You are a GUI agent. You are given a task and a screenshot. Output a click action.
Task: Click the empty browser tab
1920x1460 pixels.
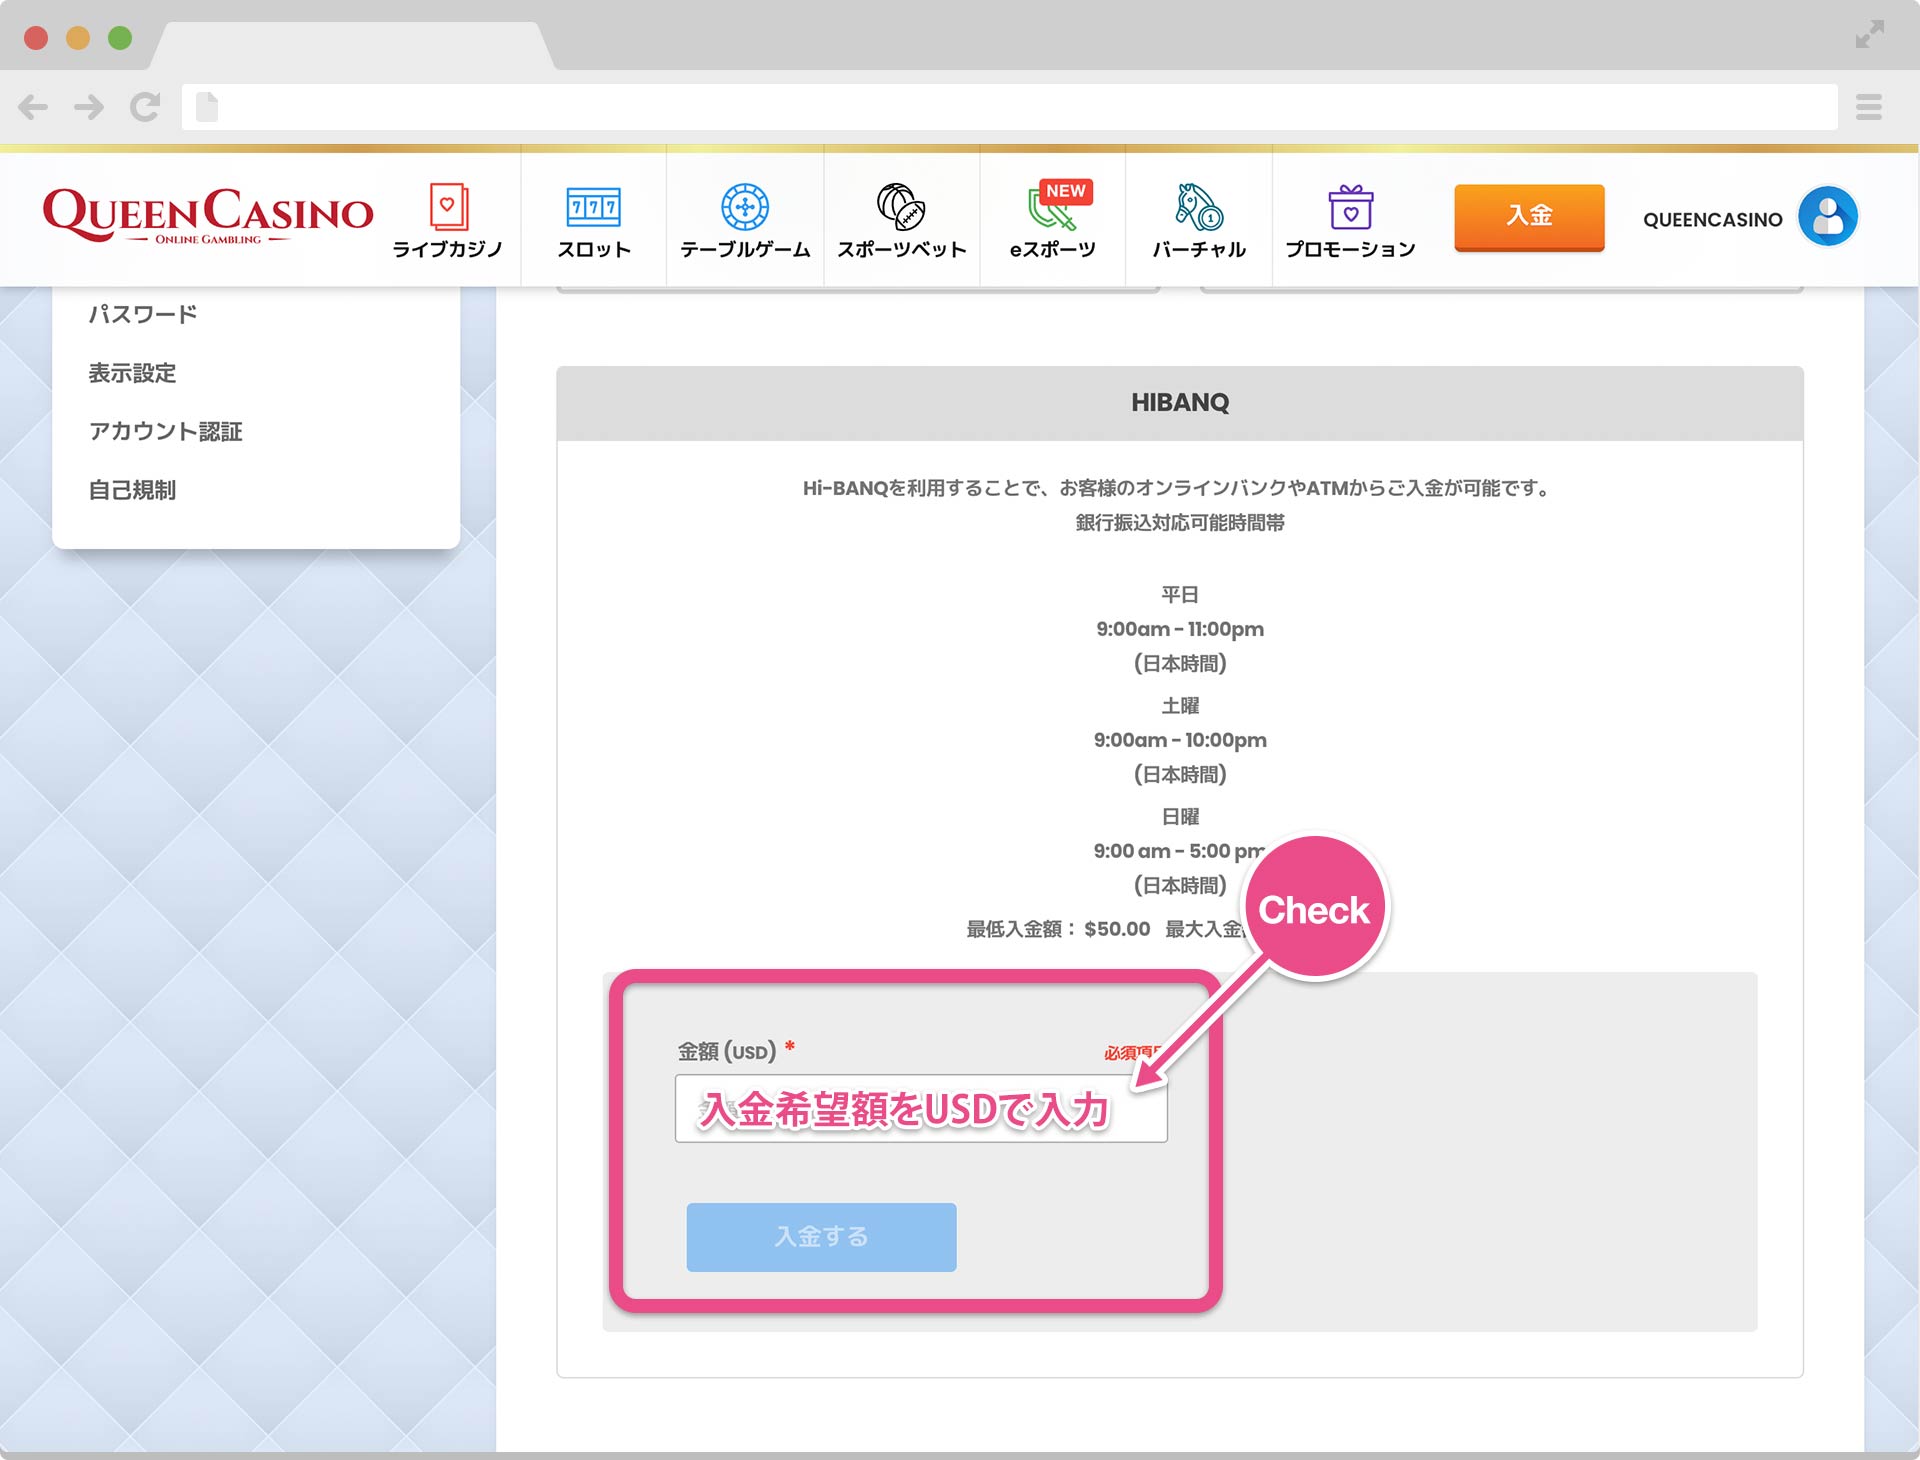[x=352, y=46]
